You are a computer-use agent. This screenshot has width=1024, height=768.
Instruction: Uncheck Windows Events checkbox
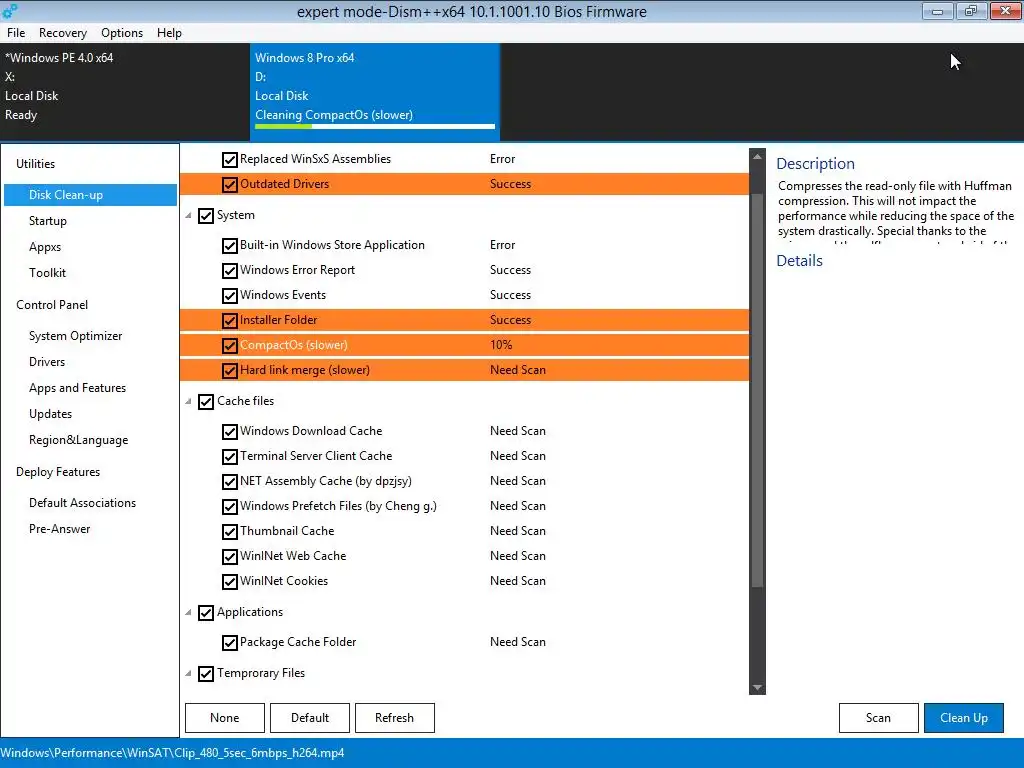tap(229, 295)
